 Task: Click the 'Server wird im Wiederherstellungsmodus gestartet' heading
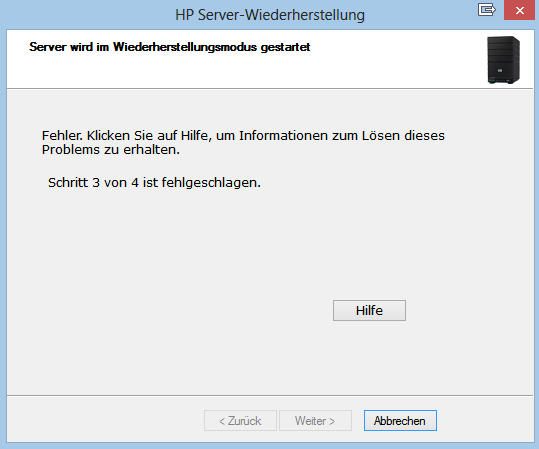[169, 47]
